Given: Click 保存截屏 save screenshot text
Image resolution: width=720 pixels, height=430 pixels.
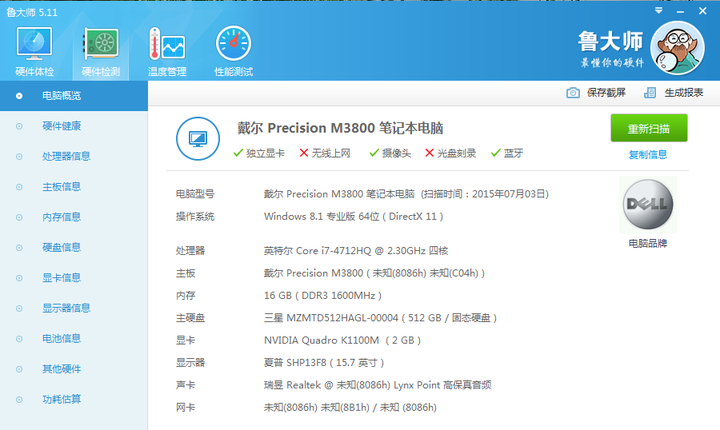Looking at the screenshot, I should coord(606,93).
